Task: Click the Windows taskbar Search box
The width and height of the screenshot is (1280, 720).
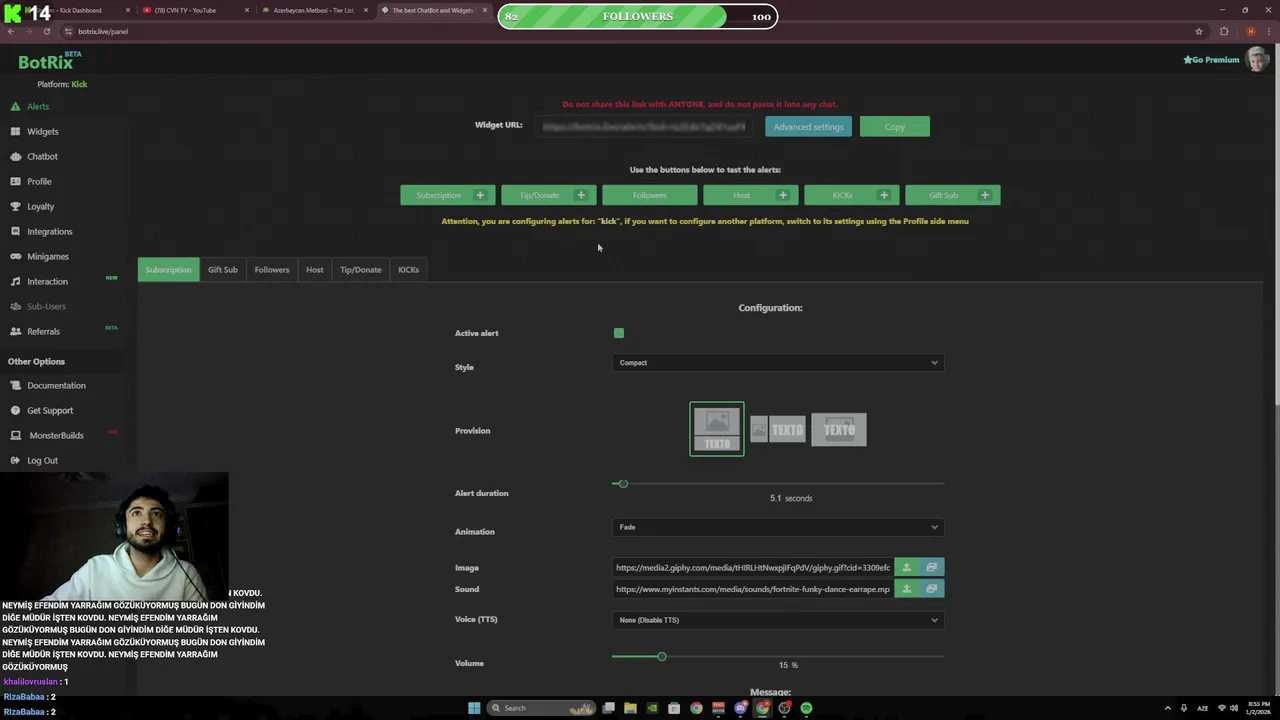Action: coord(540,708)
